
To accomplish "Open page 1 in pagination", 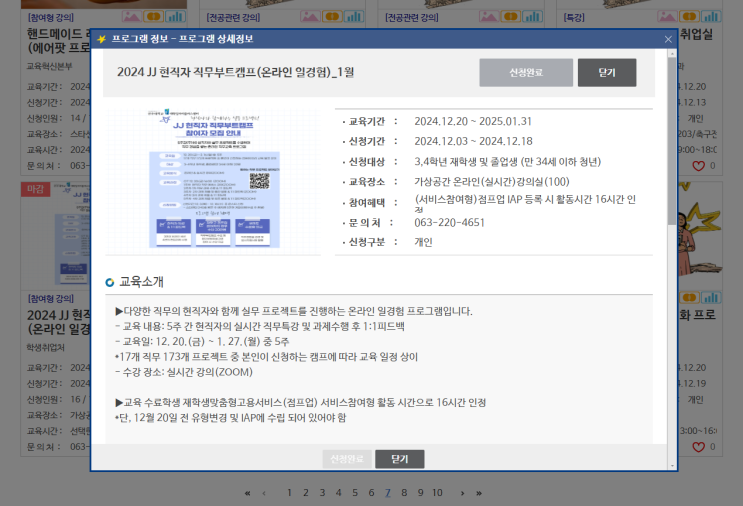I will [x=290, y=493].
